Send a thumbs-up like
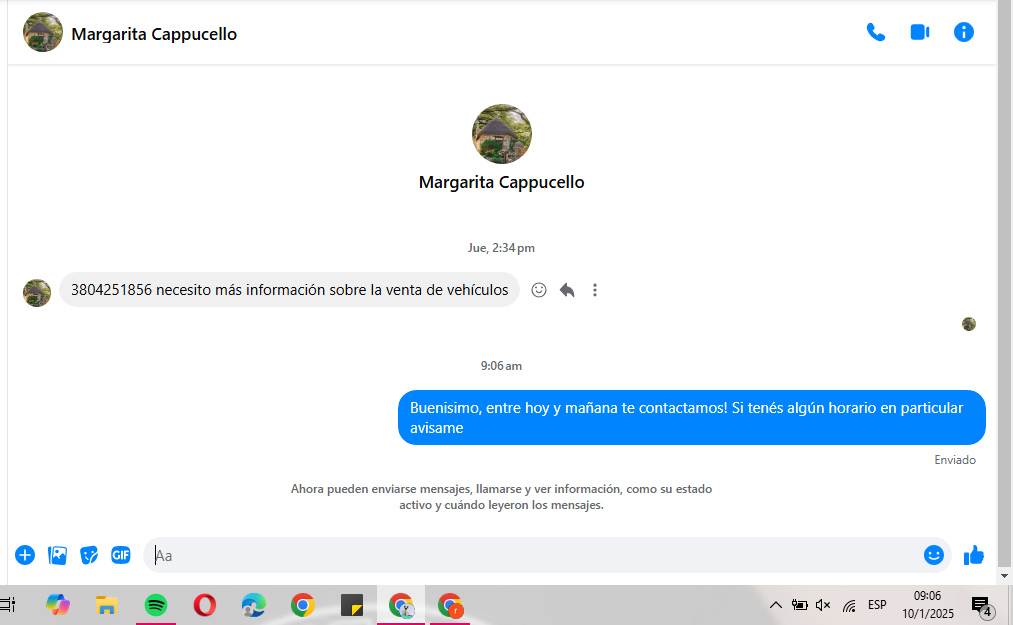Viewport: 1013px width, 625px height. pos(974,555)
